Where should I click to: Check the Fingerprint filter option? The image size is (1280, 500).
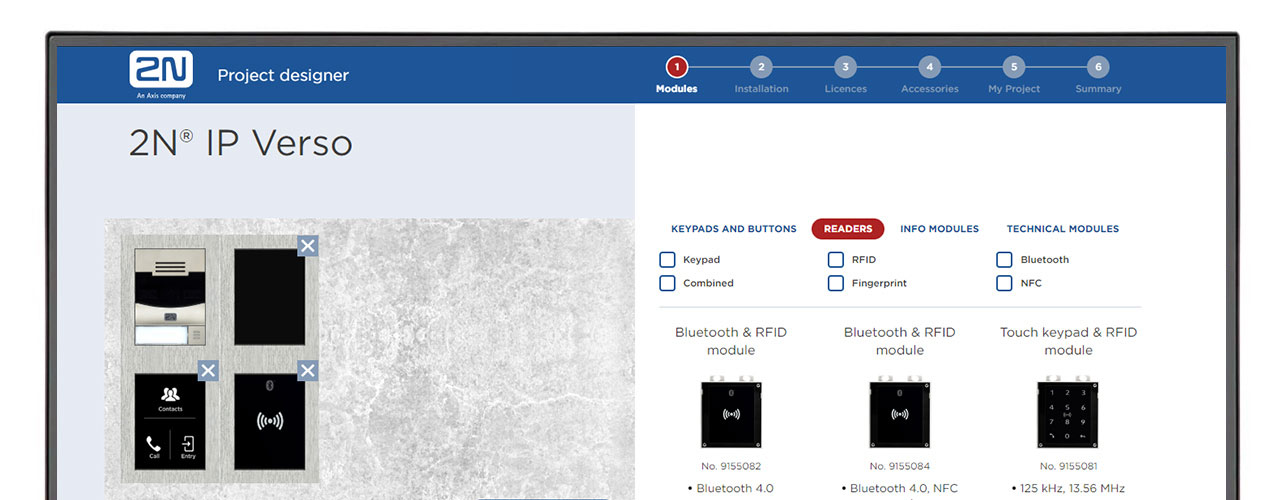tap(836, 284)
